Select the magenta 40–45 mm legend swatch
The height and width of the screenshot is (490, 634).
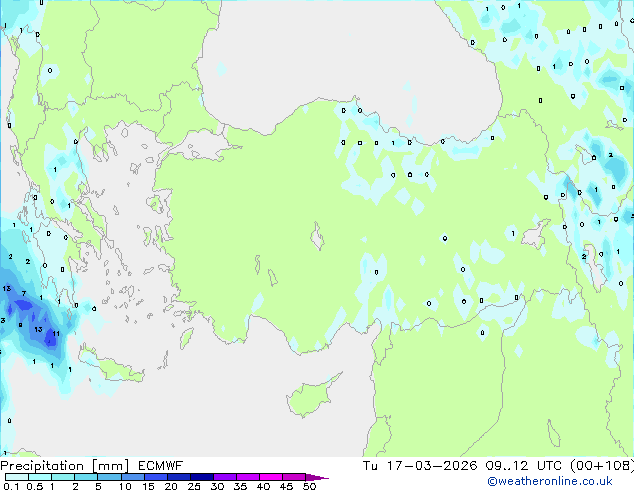pyautogui.click(x=273, y=477)
